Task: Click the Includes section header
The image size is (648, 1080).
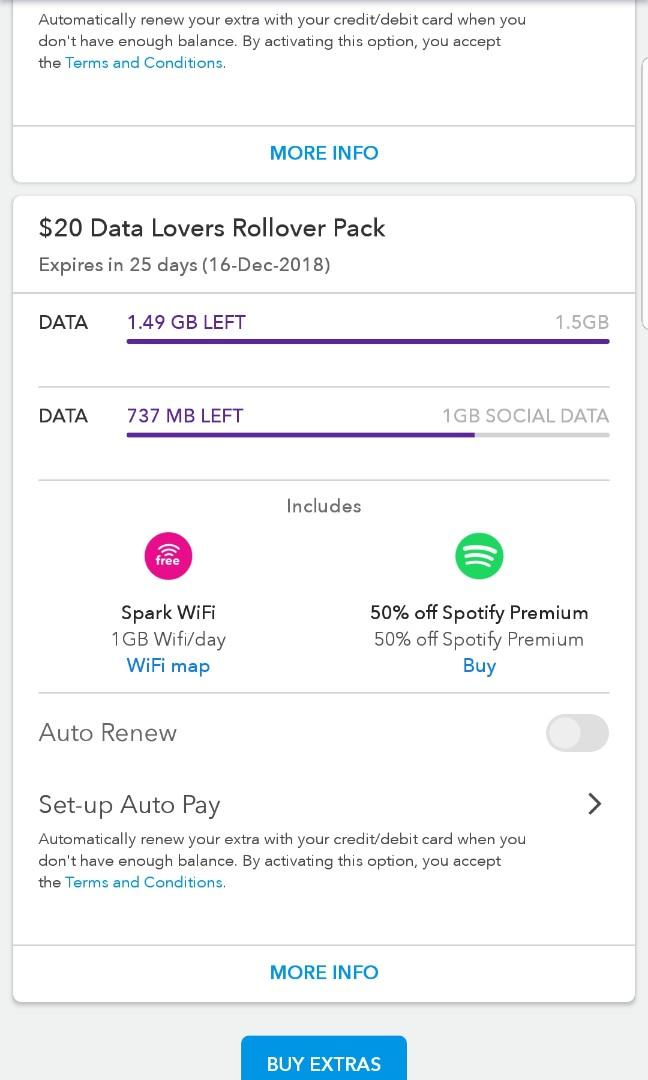Action: [x=323, y=506]
